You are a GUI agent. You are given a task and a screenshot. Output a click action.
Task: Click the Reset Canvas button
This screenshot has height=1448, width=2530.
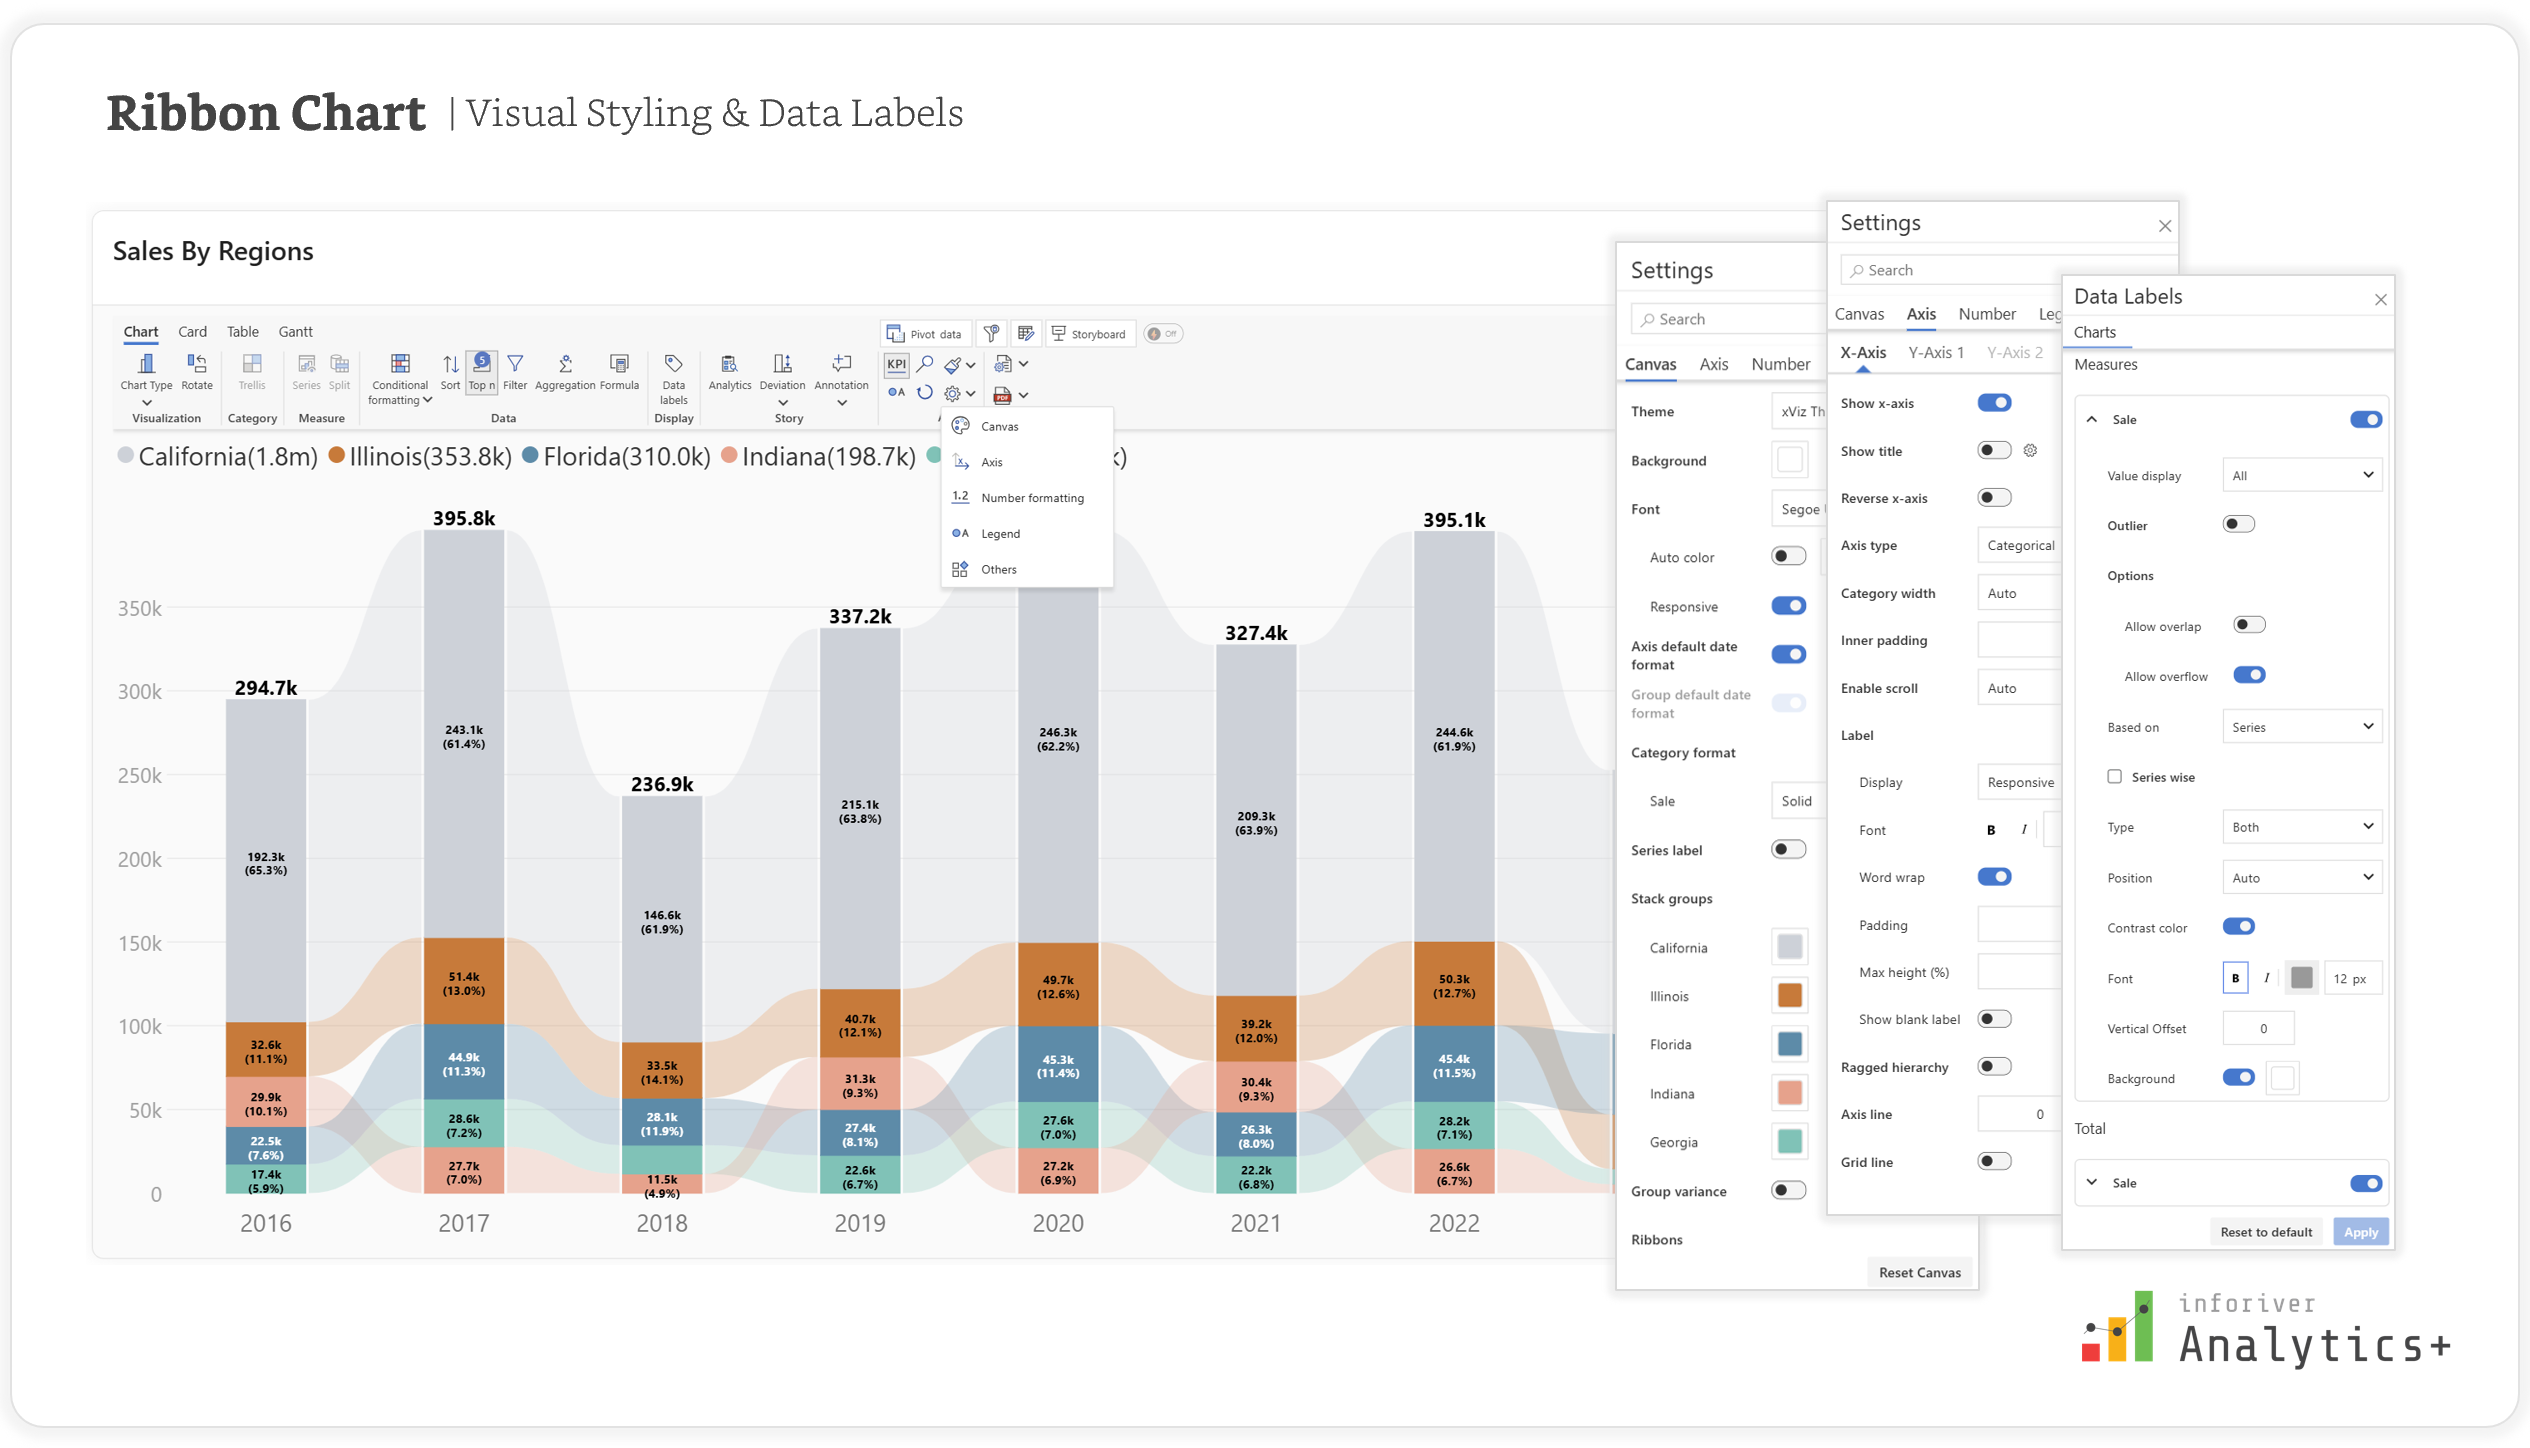1919,1271
